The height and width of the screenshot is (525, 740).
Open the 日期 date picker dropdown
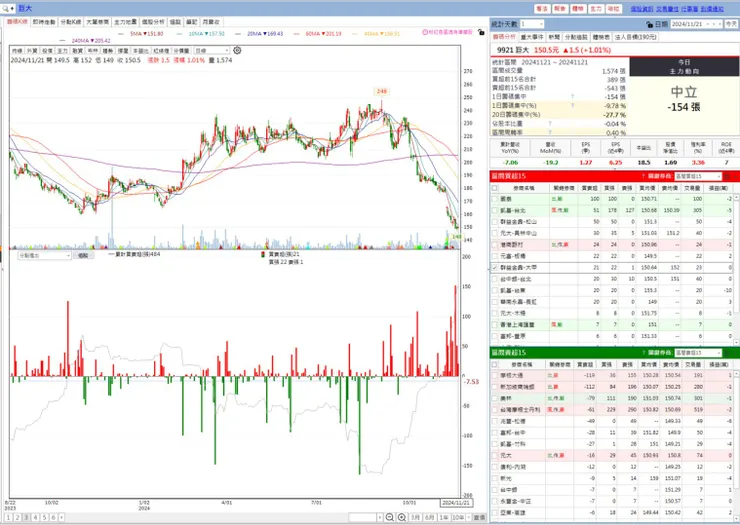click(x=710, y=24)
